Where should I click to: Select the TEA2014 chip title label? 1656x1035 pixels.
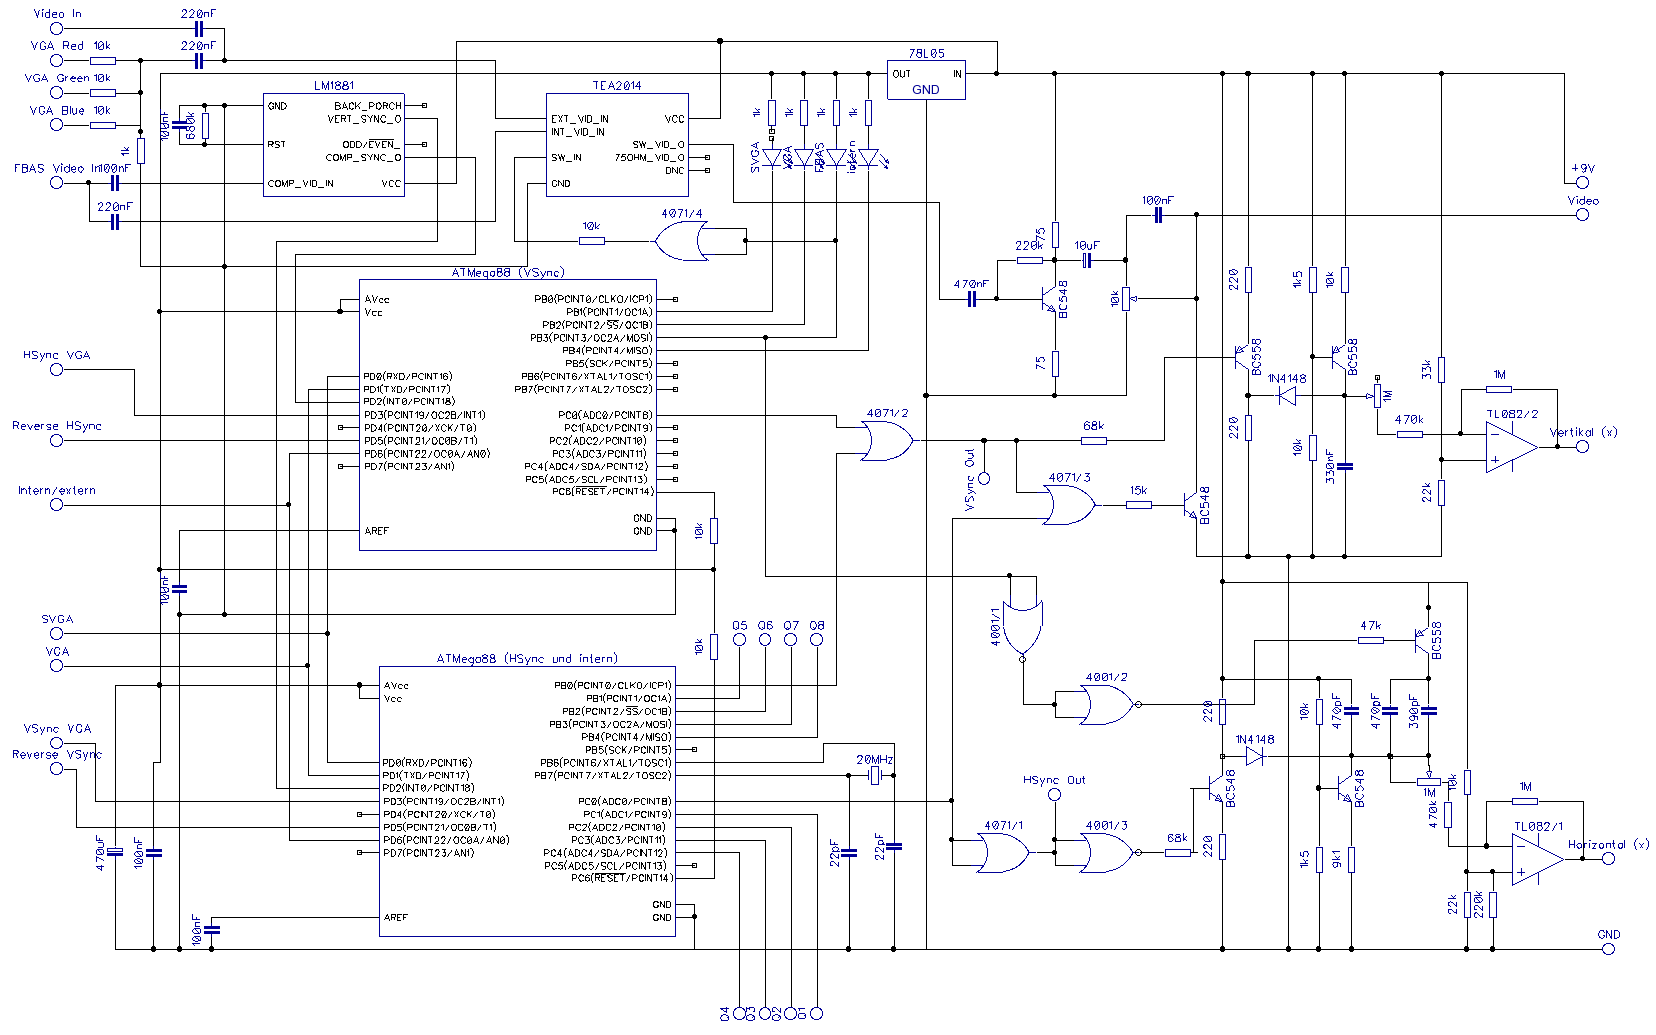pyautogui.click(x=617, y=86)
